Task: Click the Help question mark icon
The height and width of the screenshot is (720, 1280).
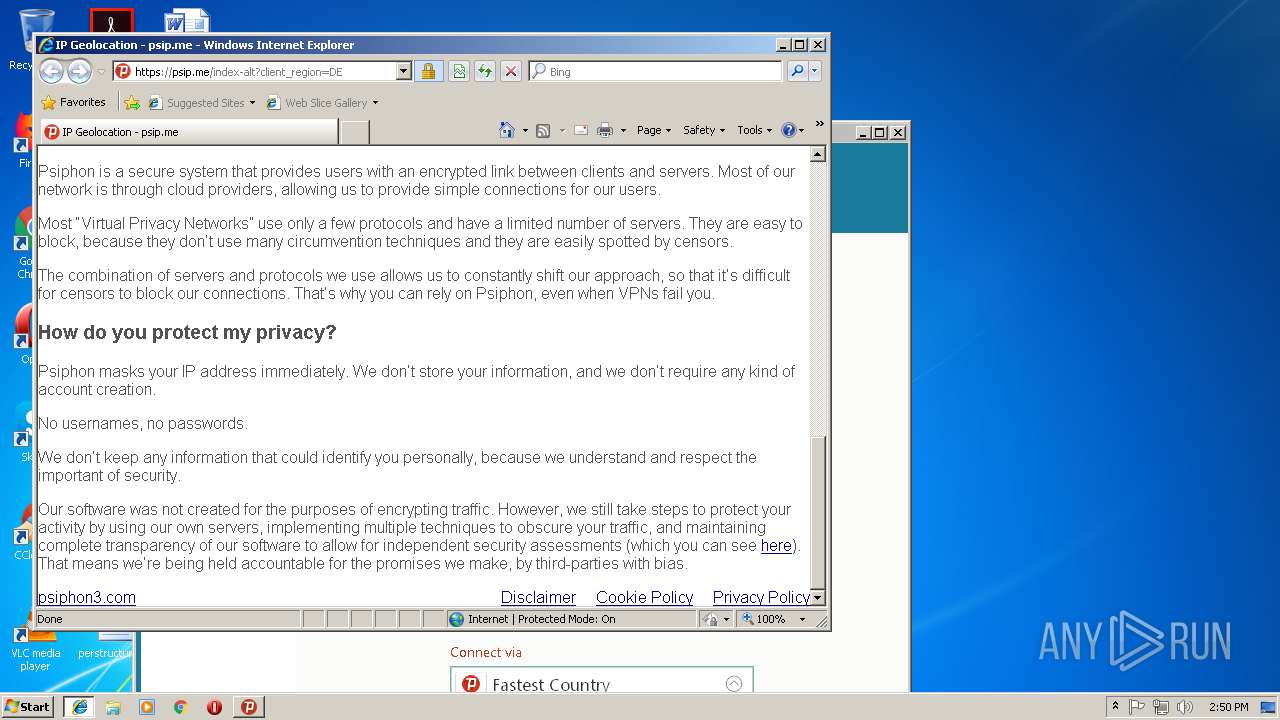Action: pyautogui.click(x=788, y=130)
